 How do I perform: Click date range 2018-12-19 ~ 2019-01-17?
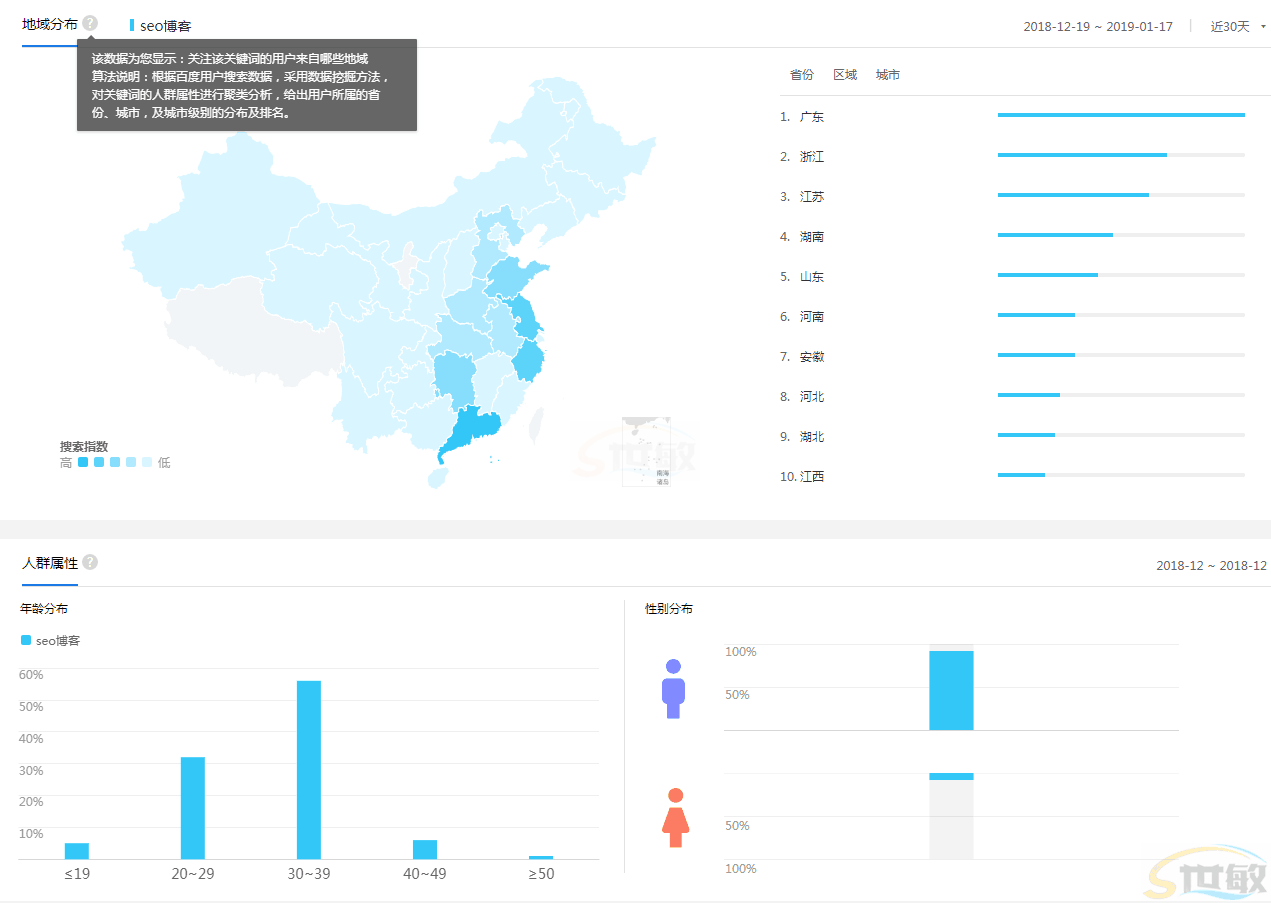click(1098, 26)
